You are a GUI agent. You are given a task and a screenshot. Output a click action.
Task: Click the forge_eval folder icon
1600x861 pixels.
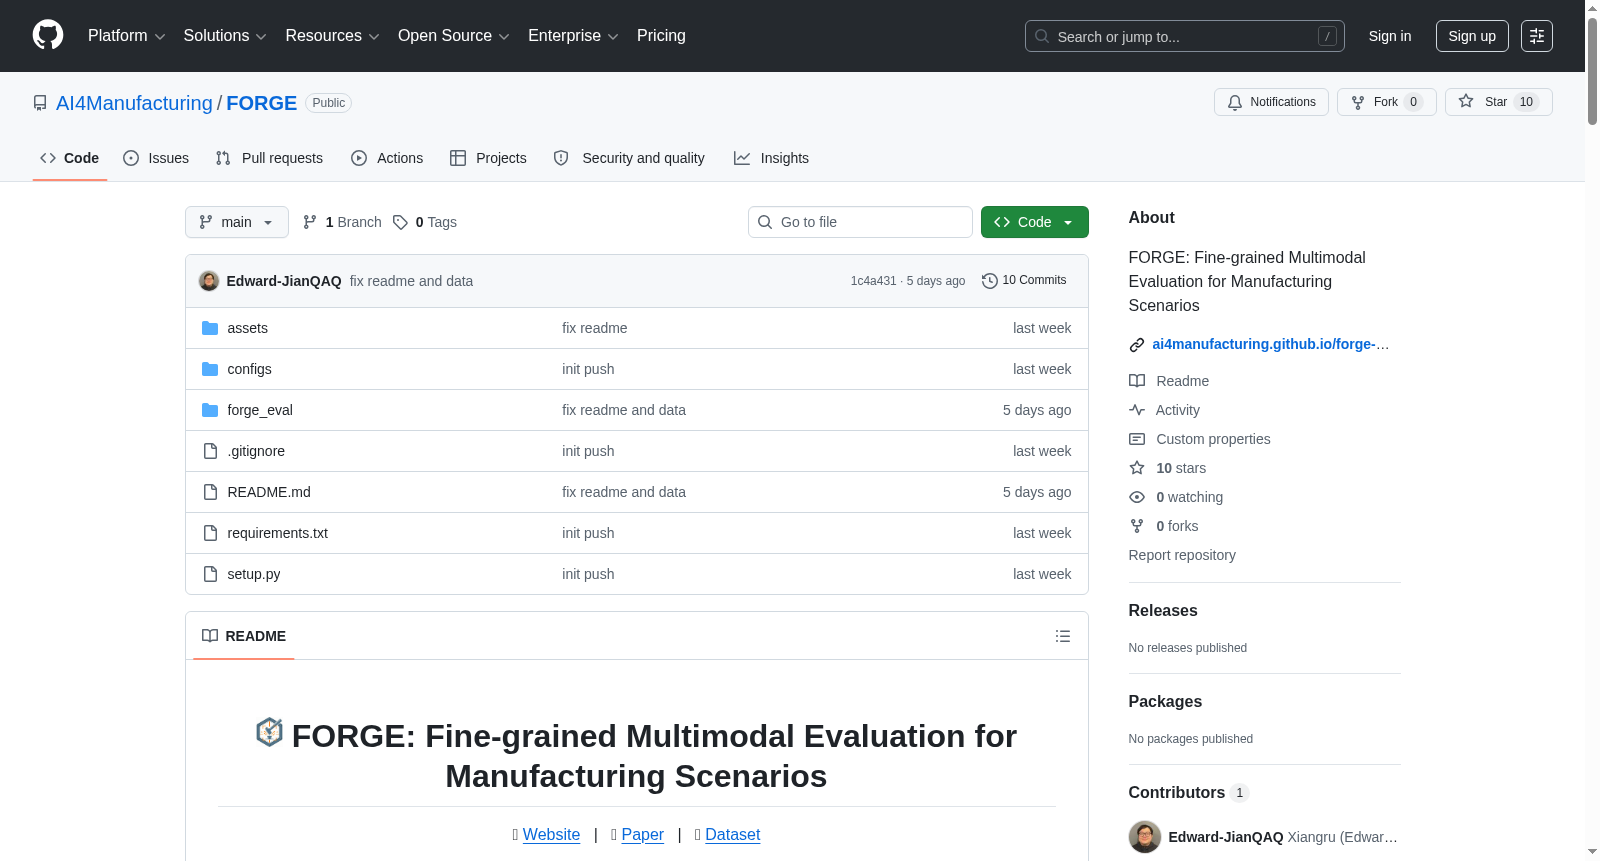point(210,410)
